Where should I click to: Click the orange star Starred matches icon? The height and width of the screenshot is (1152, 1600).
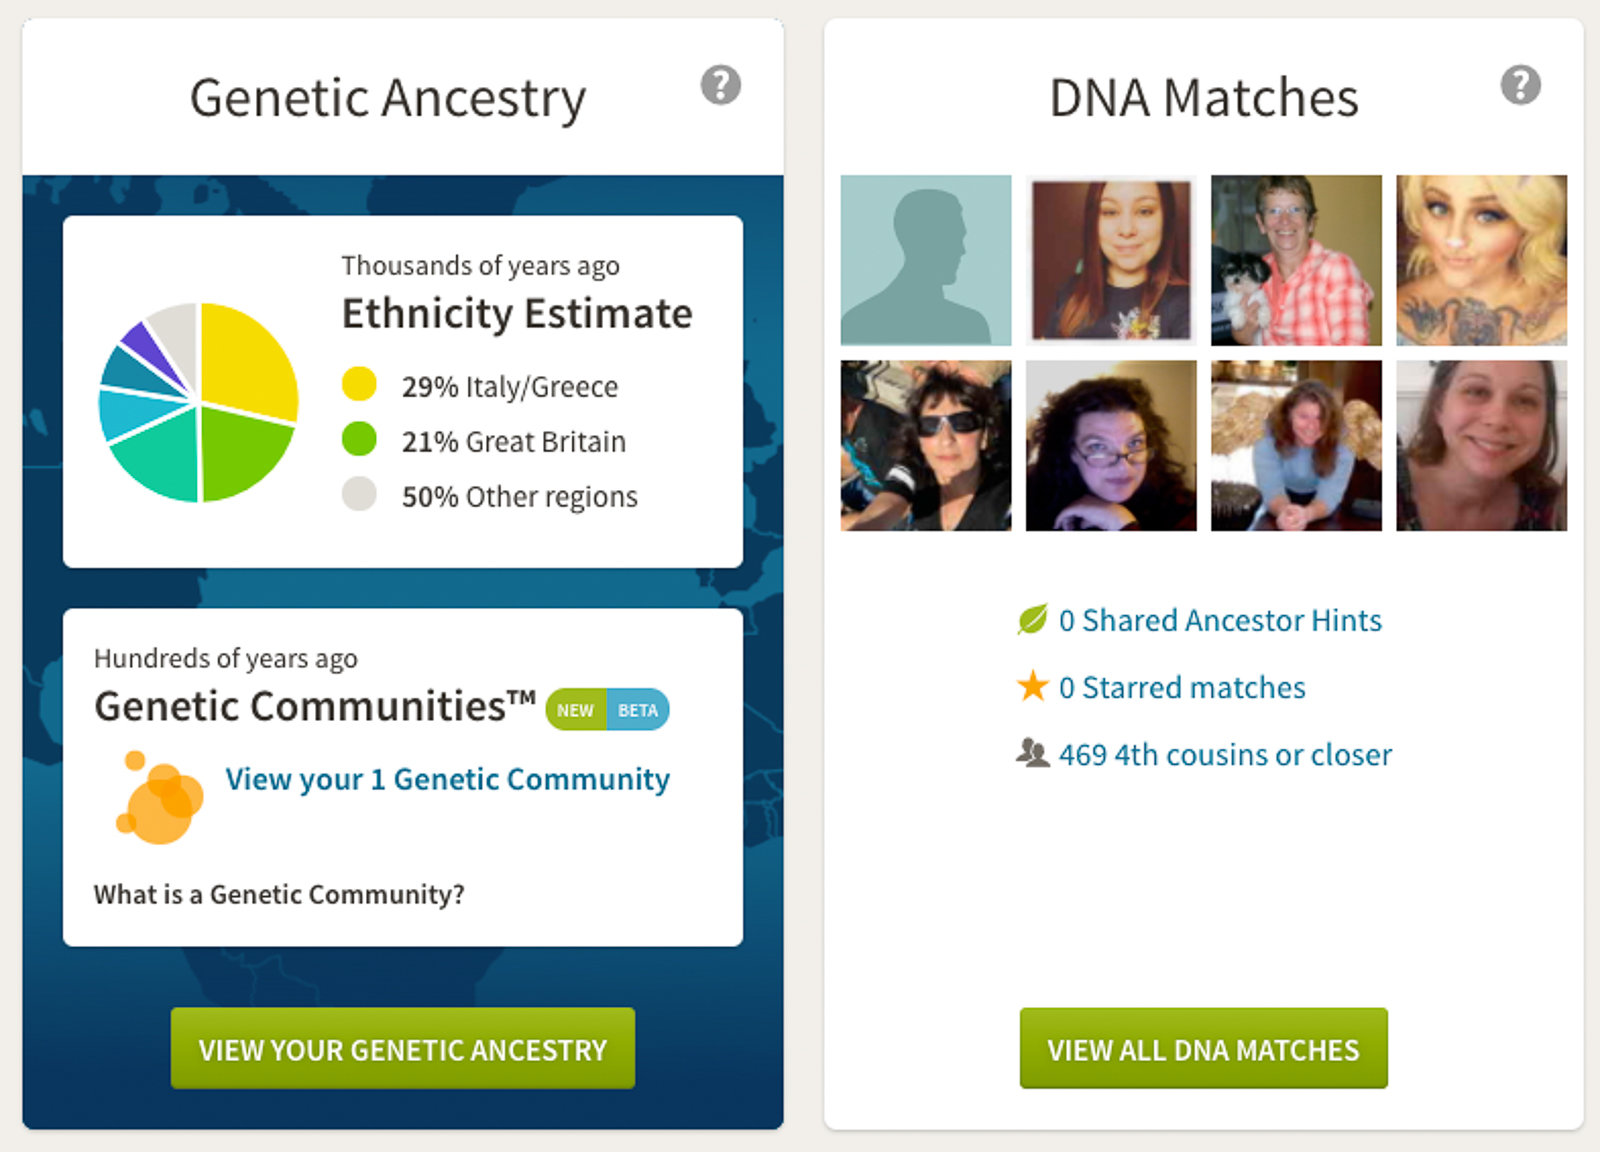(1032, 687)
